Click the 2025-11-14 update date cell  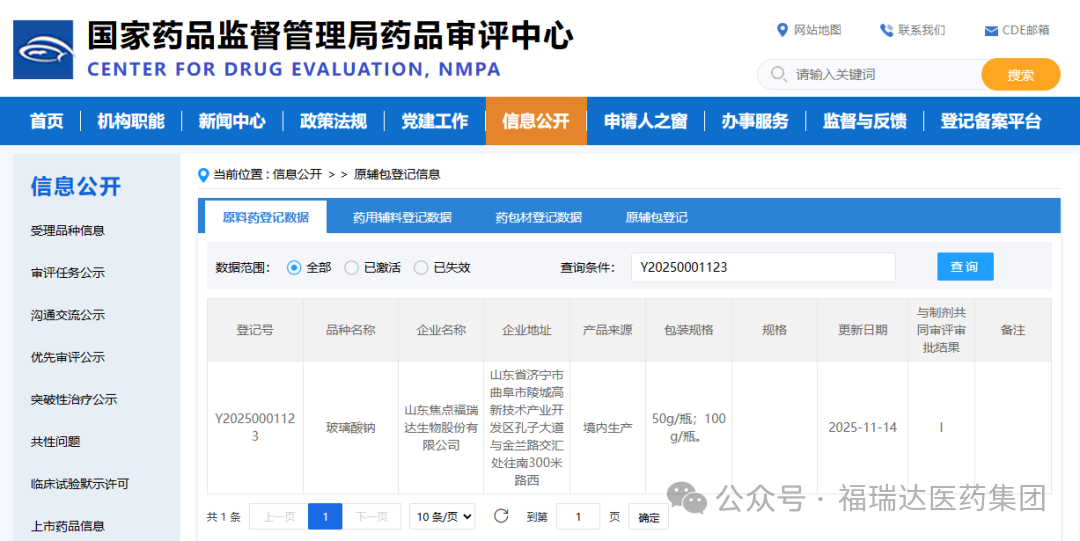pos(862,428)
